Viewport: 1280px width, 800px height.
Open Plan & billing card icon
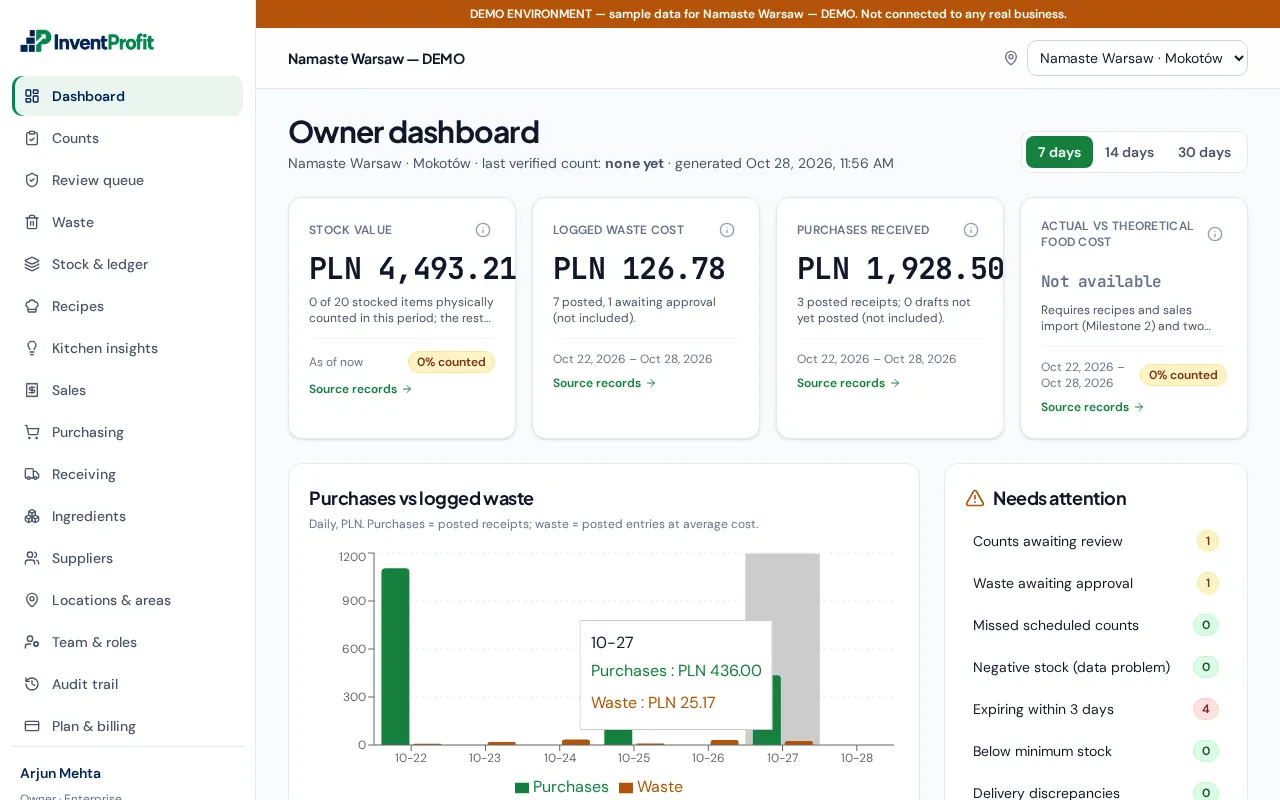[x=32, y=726]
